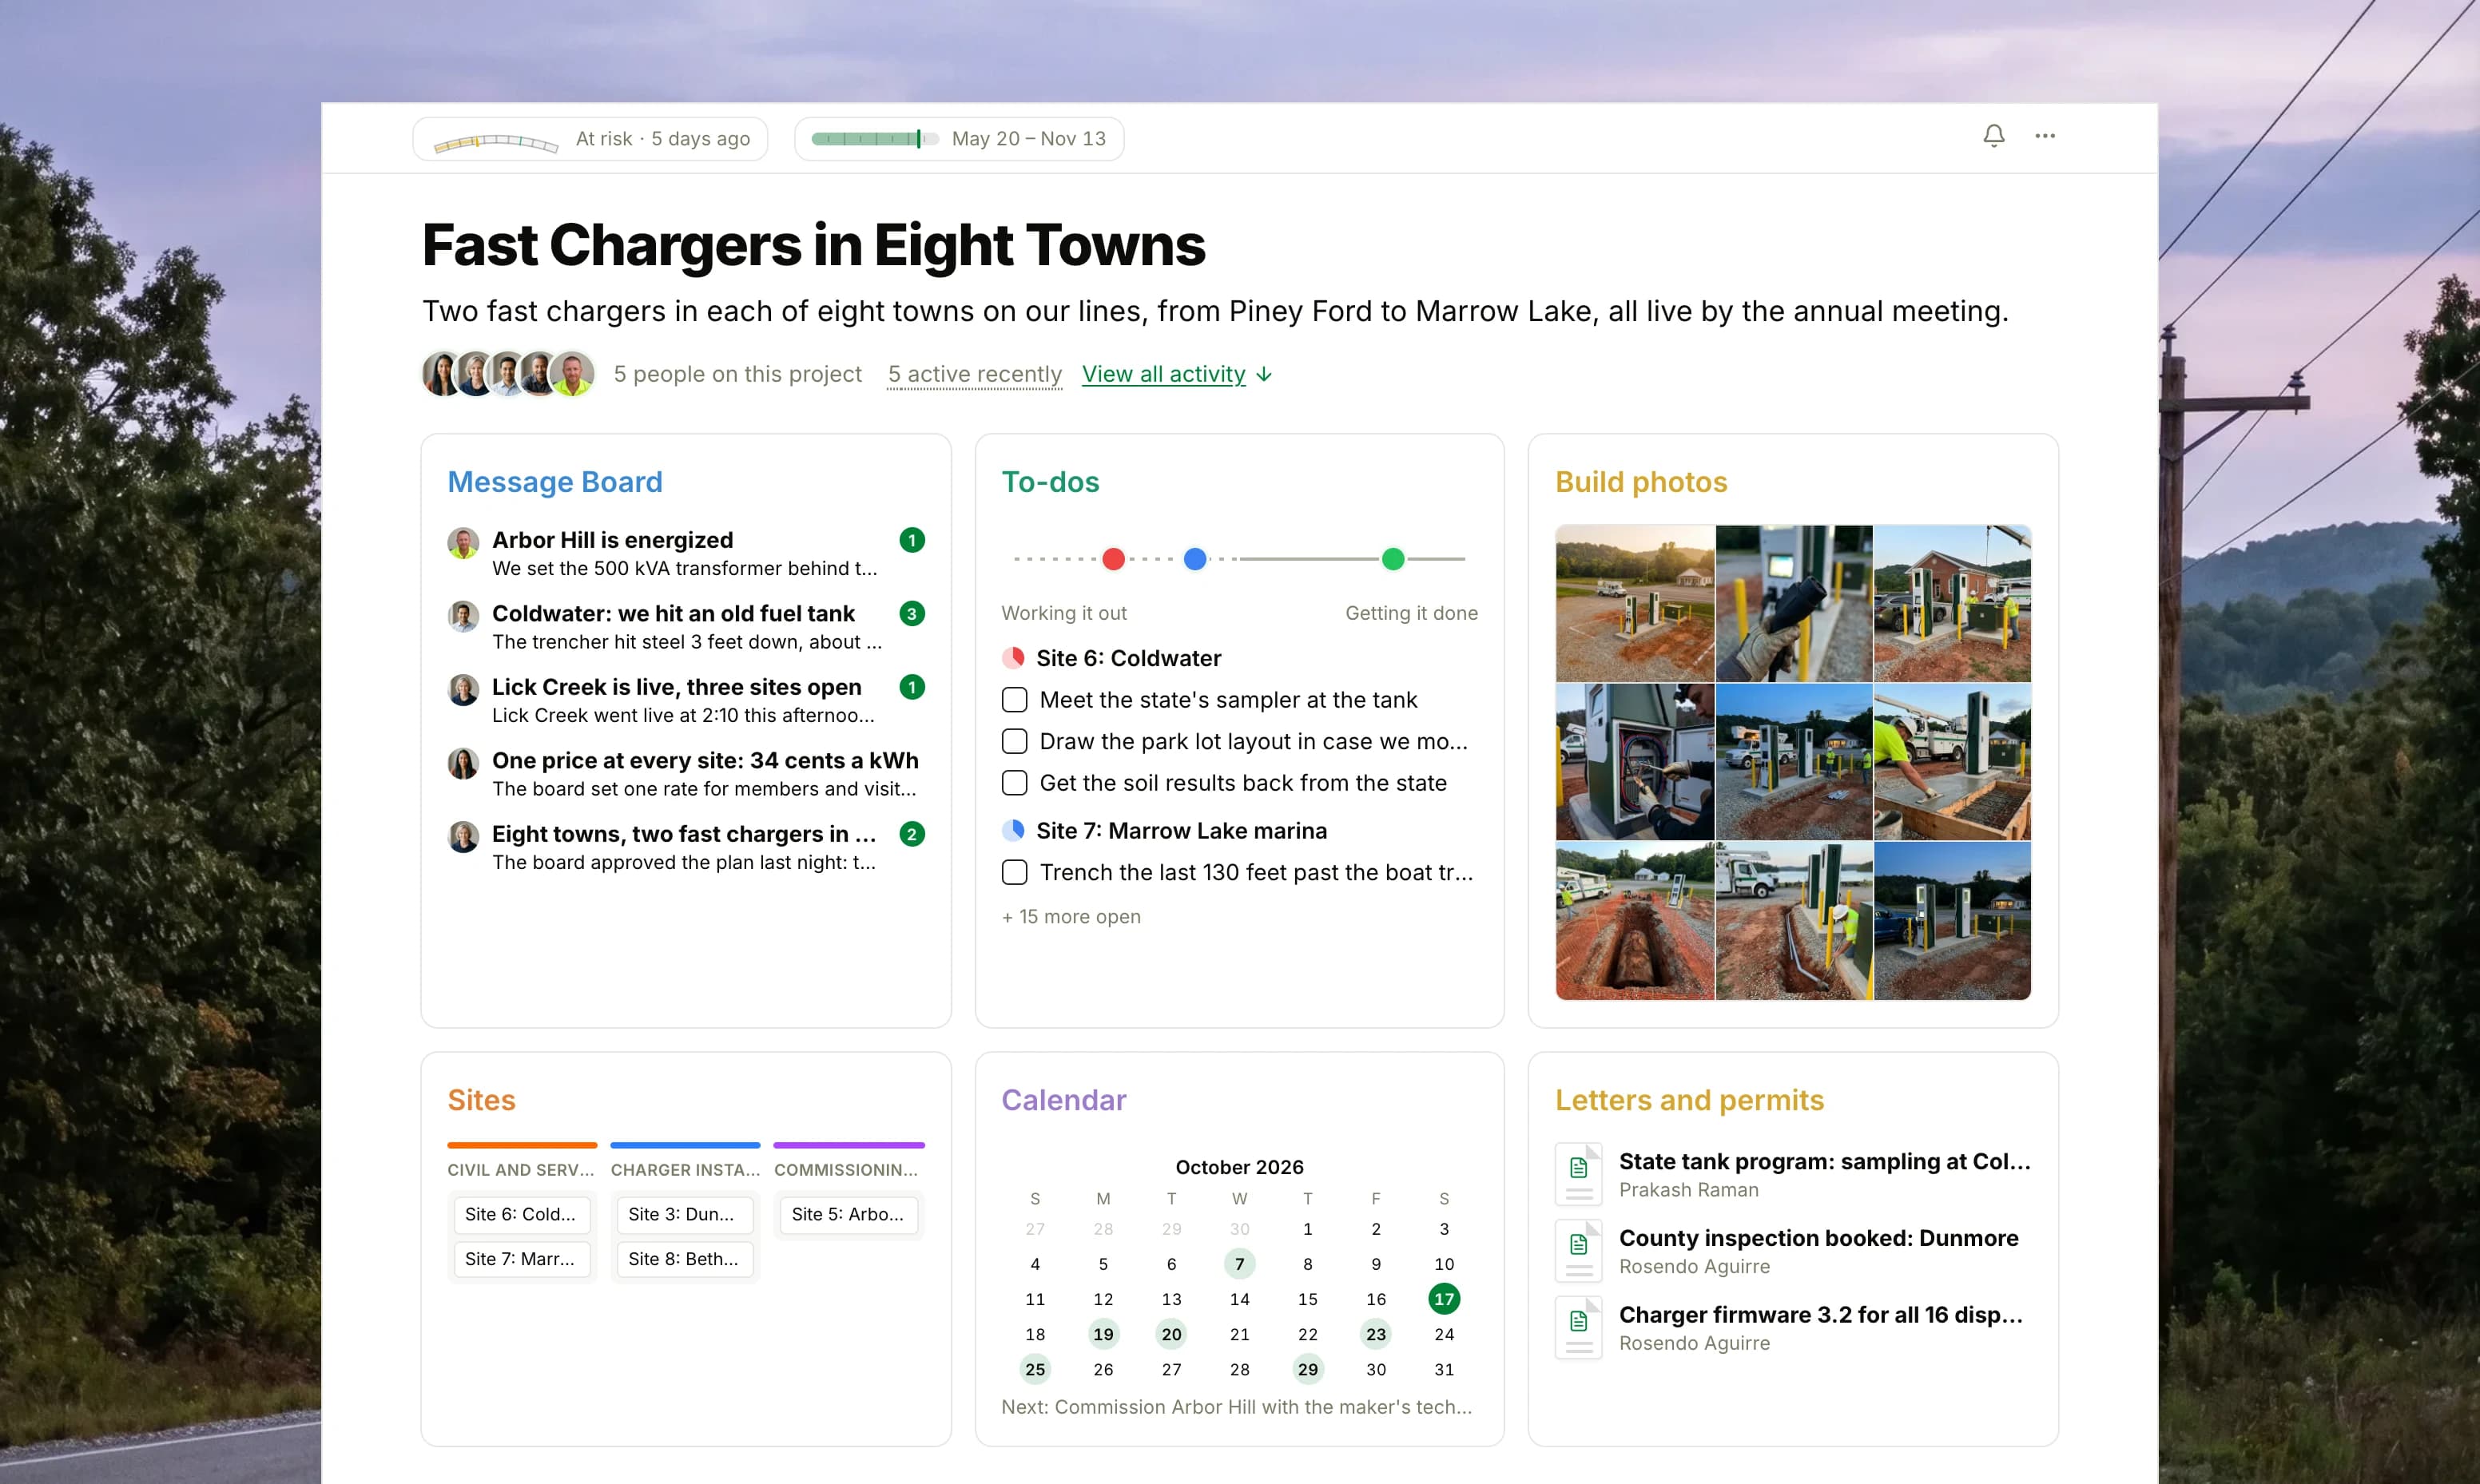Open the To-dos section
2480x1484 pixels.
coord(1050,482)
